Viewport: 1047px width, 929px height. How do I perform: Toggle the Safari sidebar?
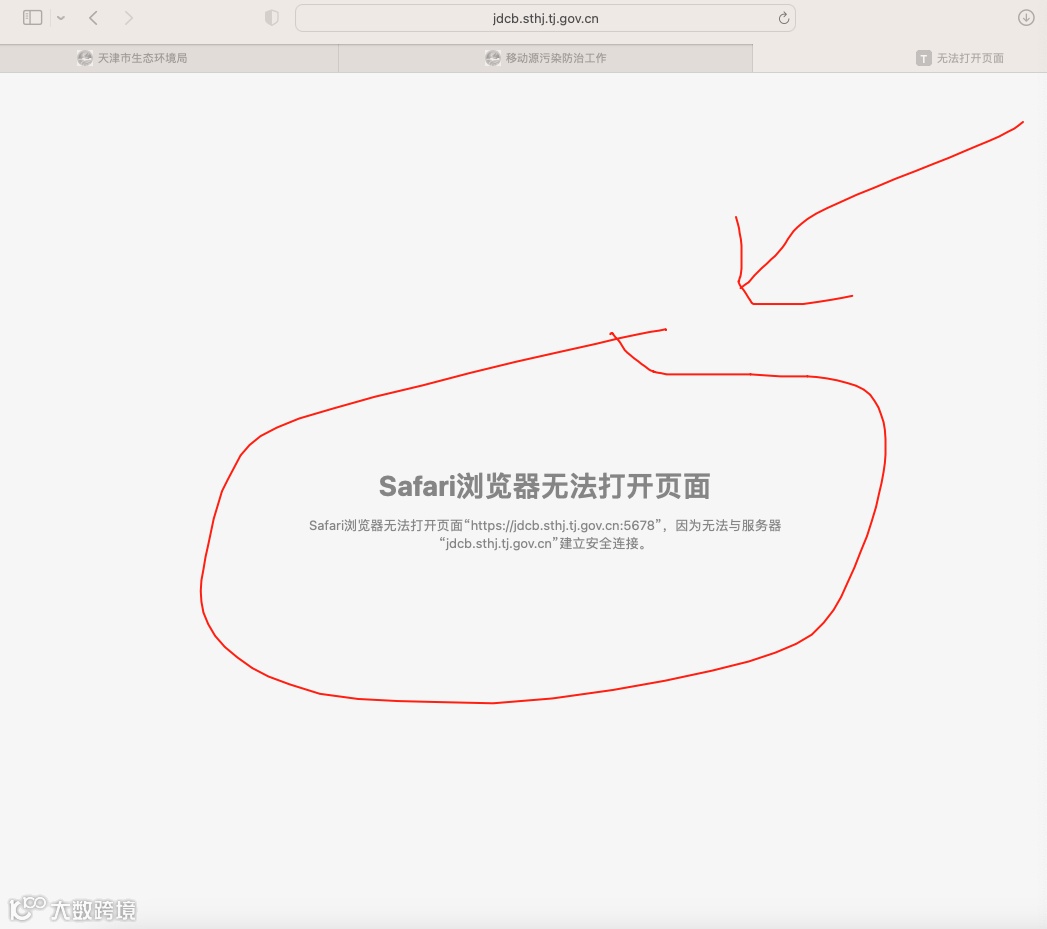coord(32,18)
